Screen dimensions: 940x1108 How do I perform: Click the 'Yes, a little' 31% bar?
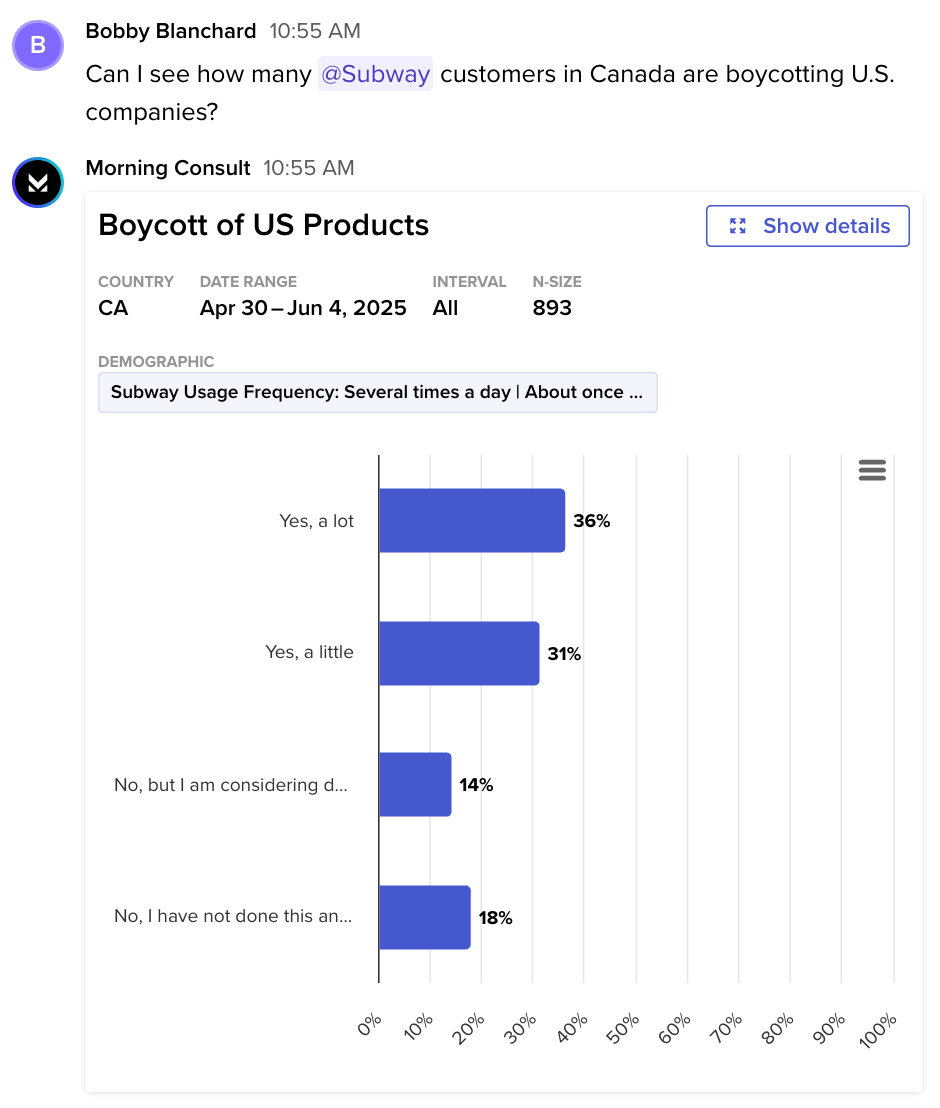pyautogui.click(x=458, y=653)
